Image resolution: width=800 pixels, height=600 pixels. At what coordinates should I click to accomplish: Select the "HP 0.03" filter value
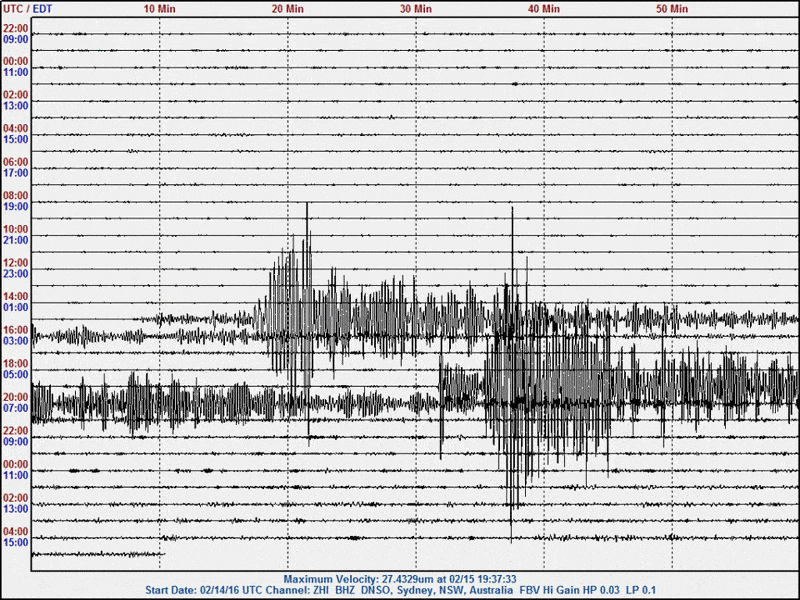pos(602,590)
